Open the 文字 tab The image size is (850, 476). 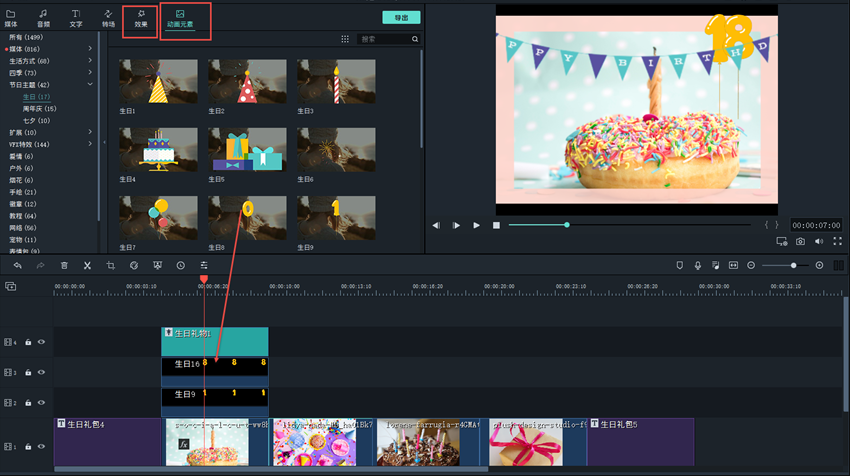pyautogui.click(x=76, y=18)
